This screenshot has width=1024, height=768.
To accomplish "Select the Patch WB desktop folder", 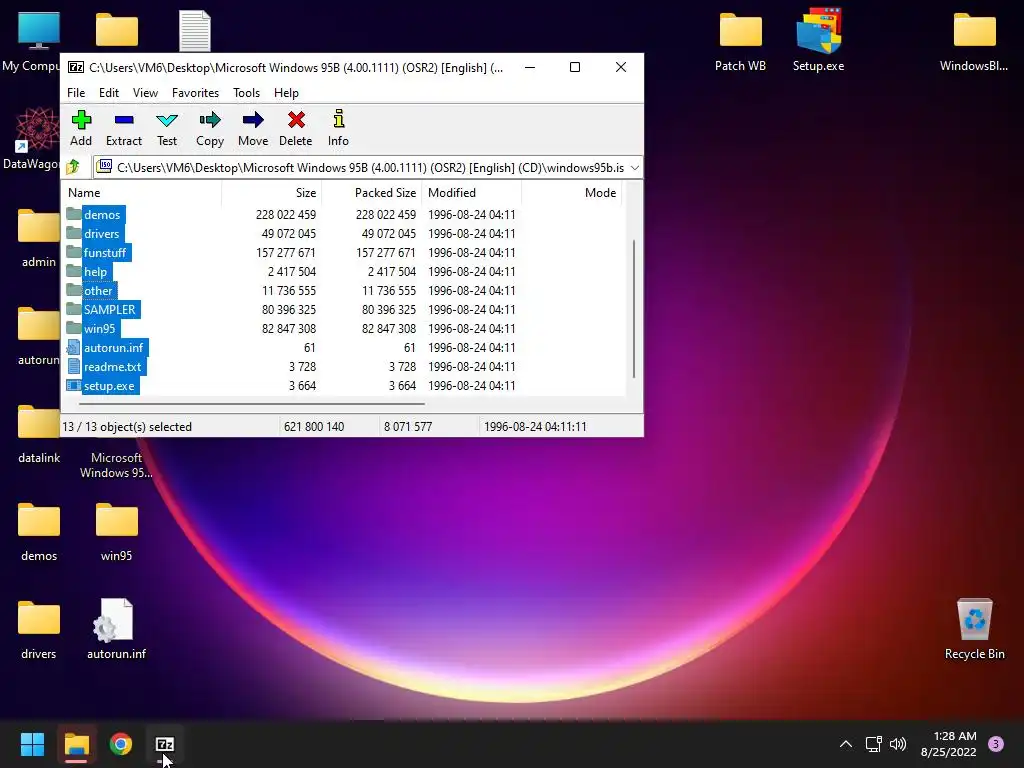I will point(740,40).
